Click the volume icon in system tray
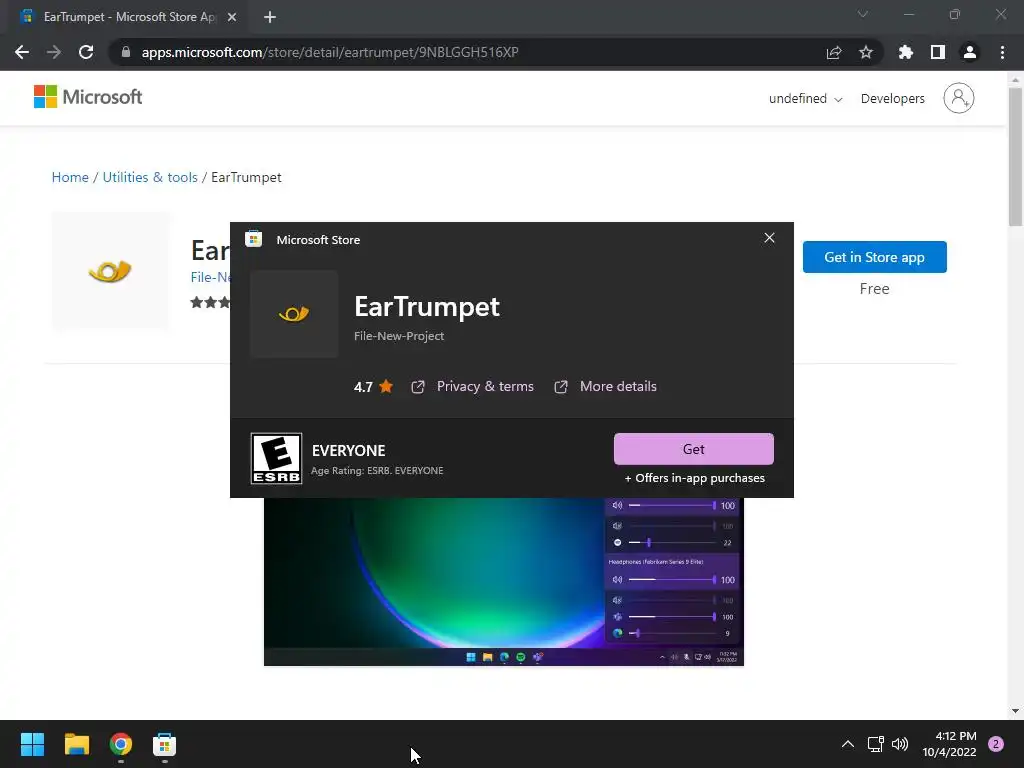1024x768 pixels. coord(900,744)
